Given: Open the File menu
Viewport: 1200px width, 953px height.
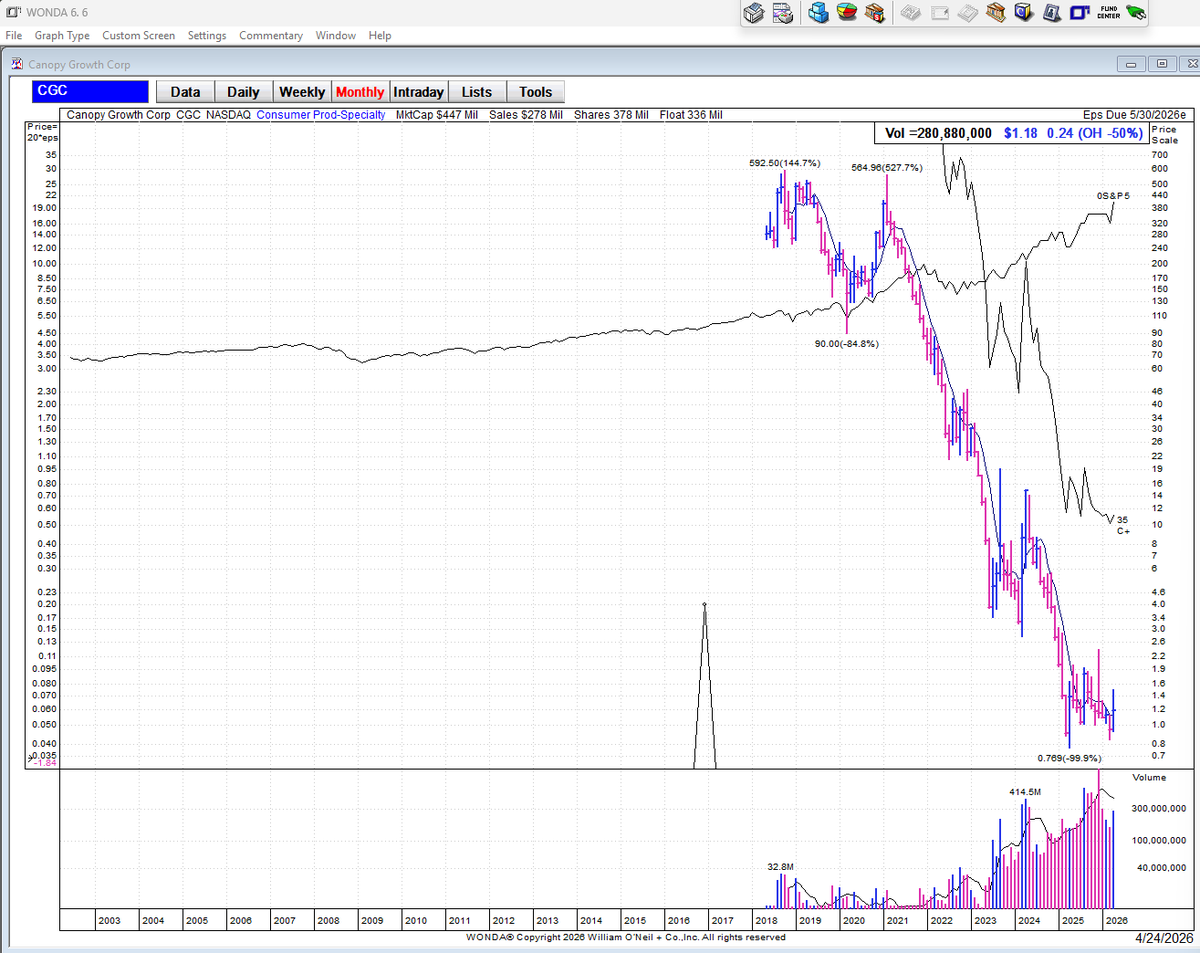Looking at the screenshot, I should point(14,35).
